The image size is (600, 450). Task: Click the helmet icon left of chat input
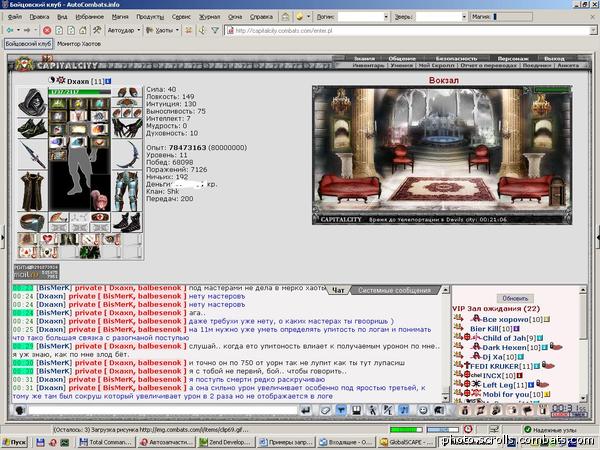point(20,411)
